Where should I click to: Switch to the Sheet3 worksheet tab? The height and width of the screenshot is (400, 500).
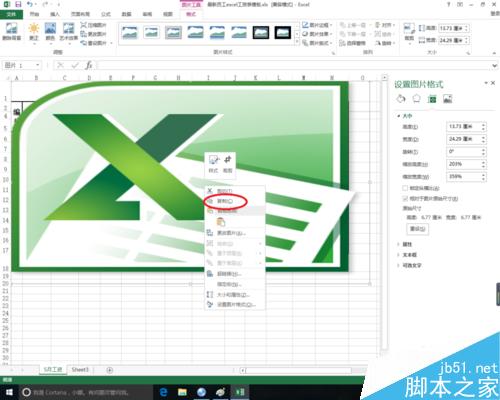[80, 370]
